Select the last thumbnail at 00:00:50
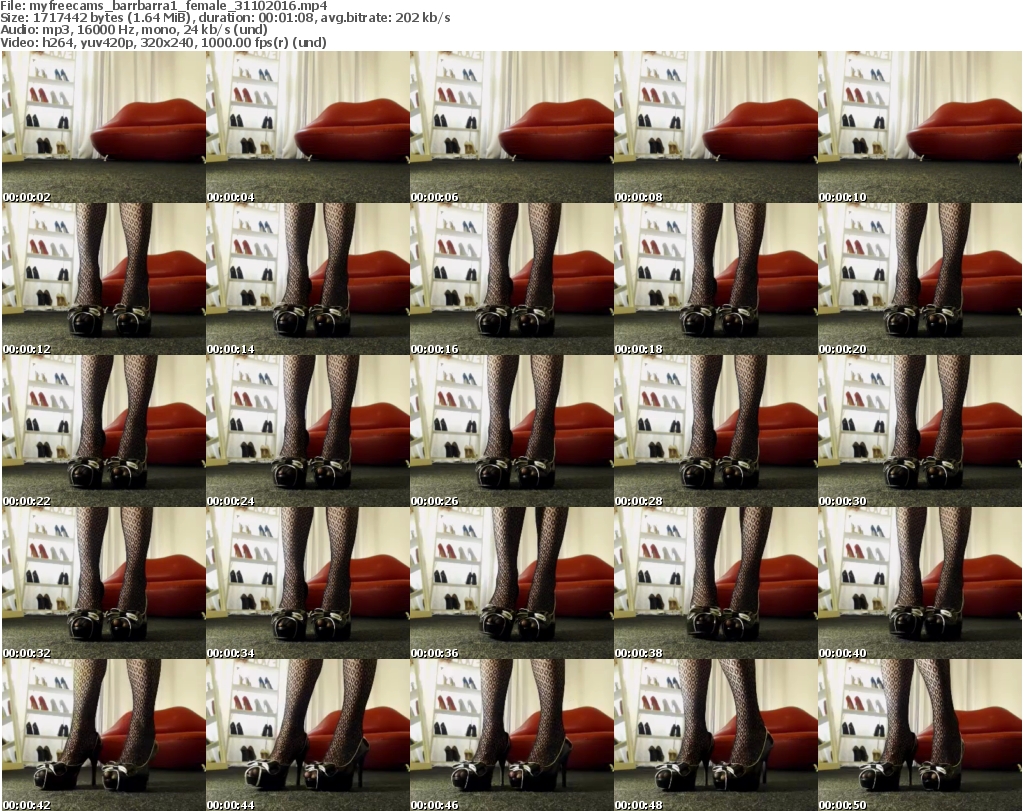Viewport: 1024px width, 811px height. [919, 735]
